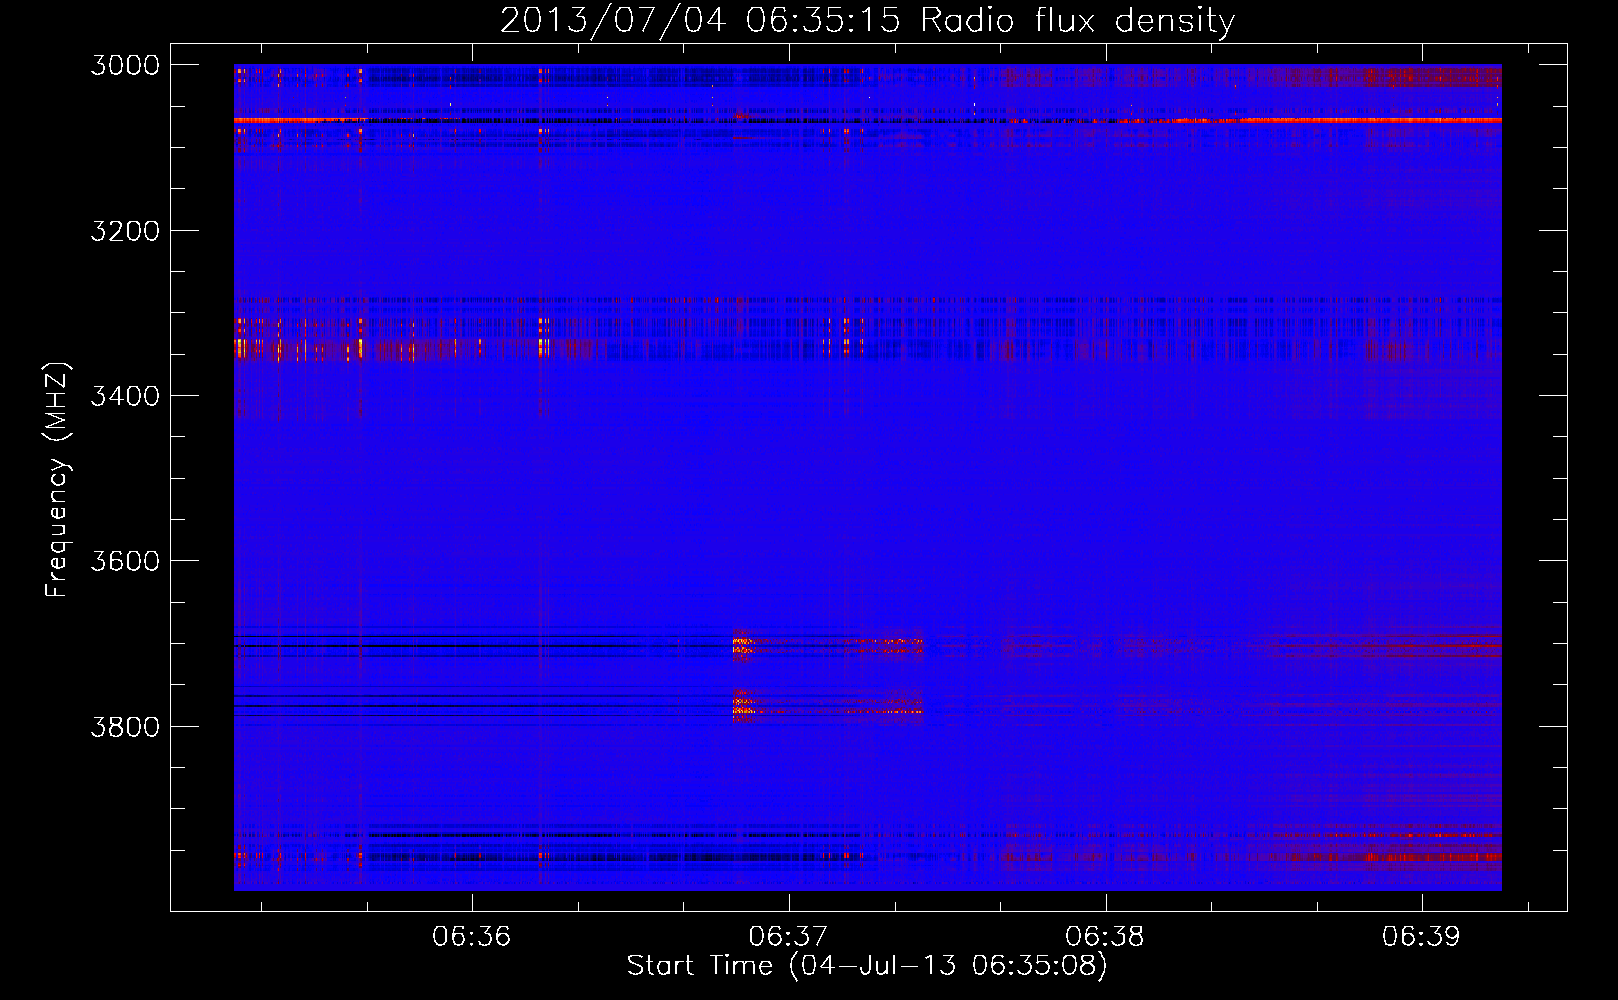Screen dimensions: 1618x1000
Task: Click the 06:39 time tick label
Action: [1421, 936]
